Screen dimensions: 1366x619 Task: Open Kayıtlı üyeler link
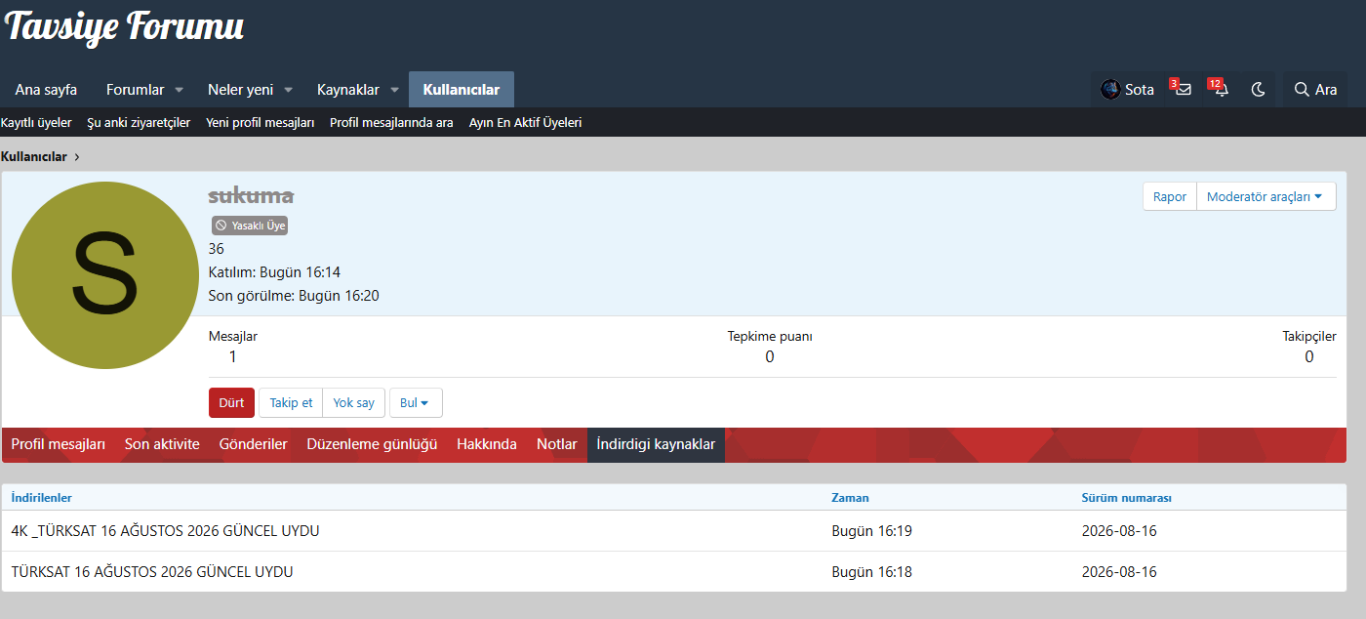point(36,123)
